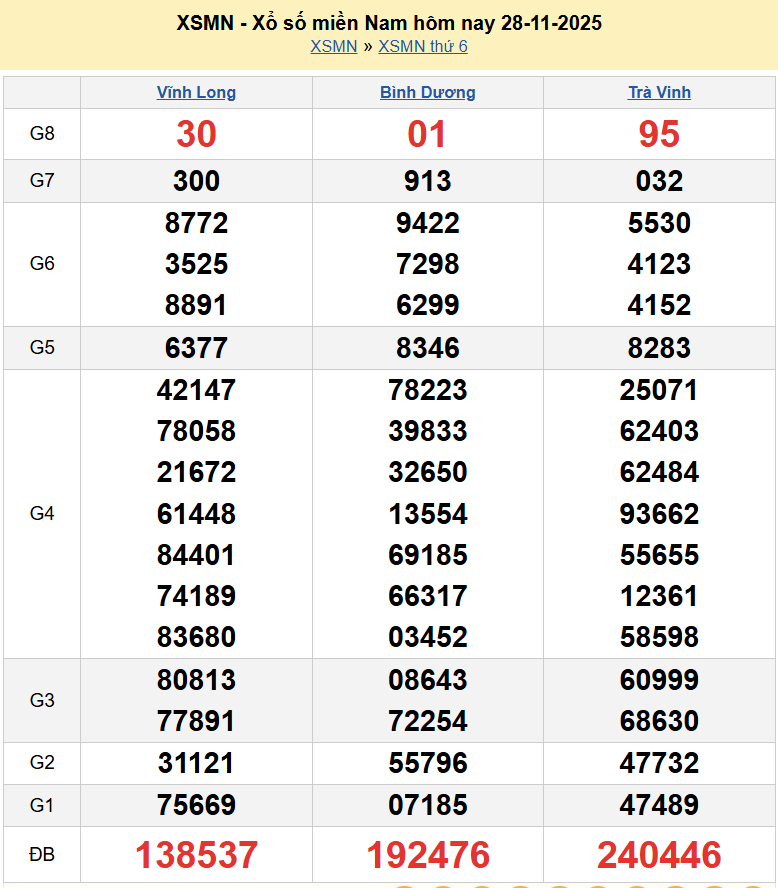778x888 pixels.
Task: Select Vĩnh Long G1 number 75669
Action: coord(196,805)
